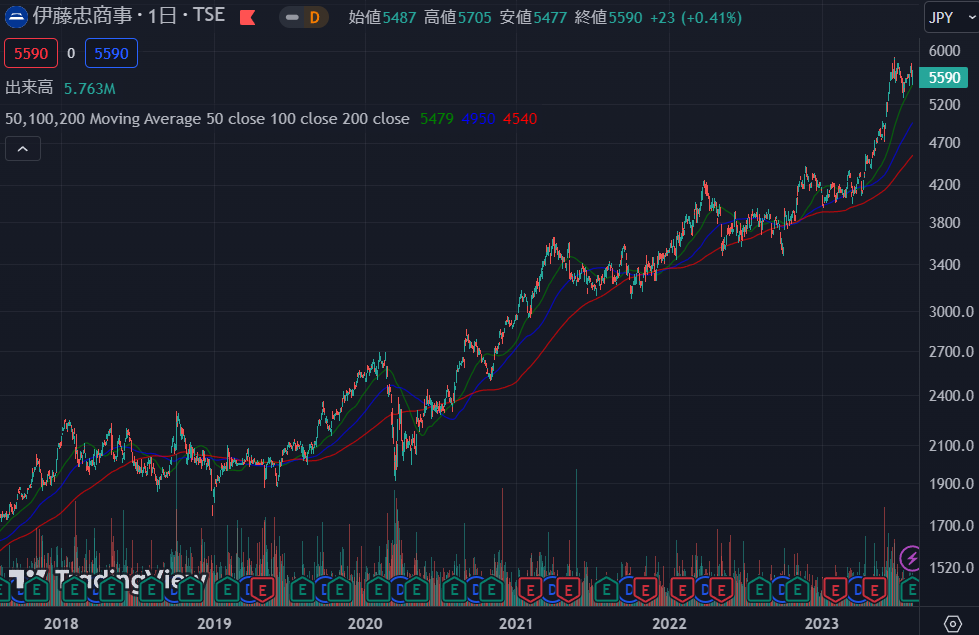Click the 始値5487 open price readout
The width and height of the screenshot is (979, 635).
coord(382,17)
